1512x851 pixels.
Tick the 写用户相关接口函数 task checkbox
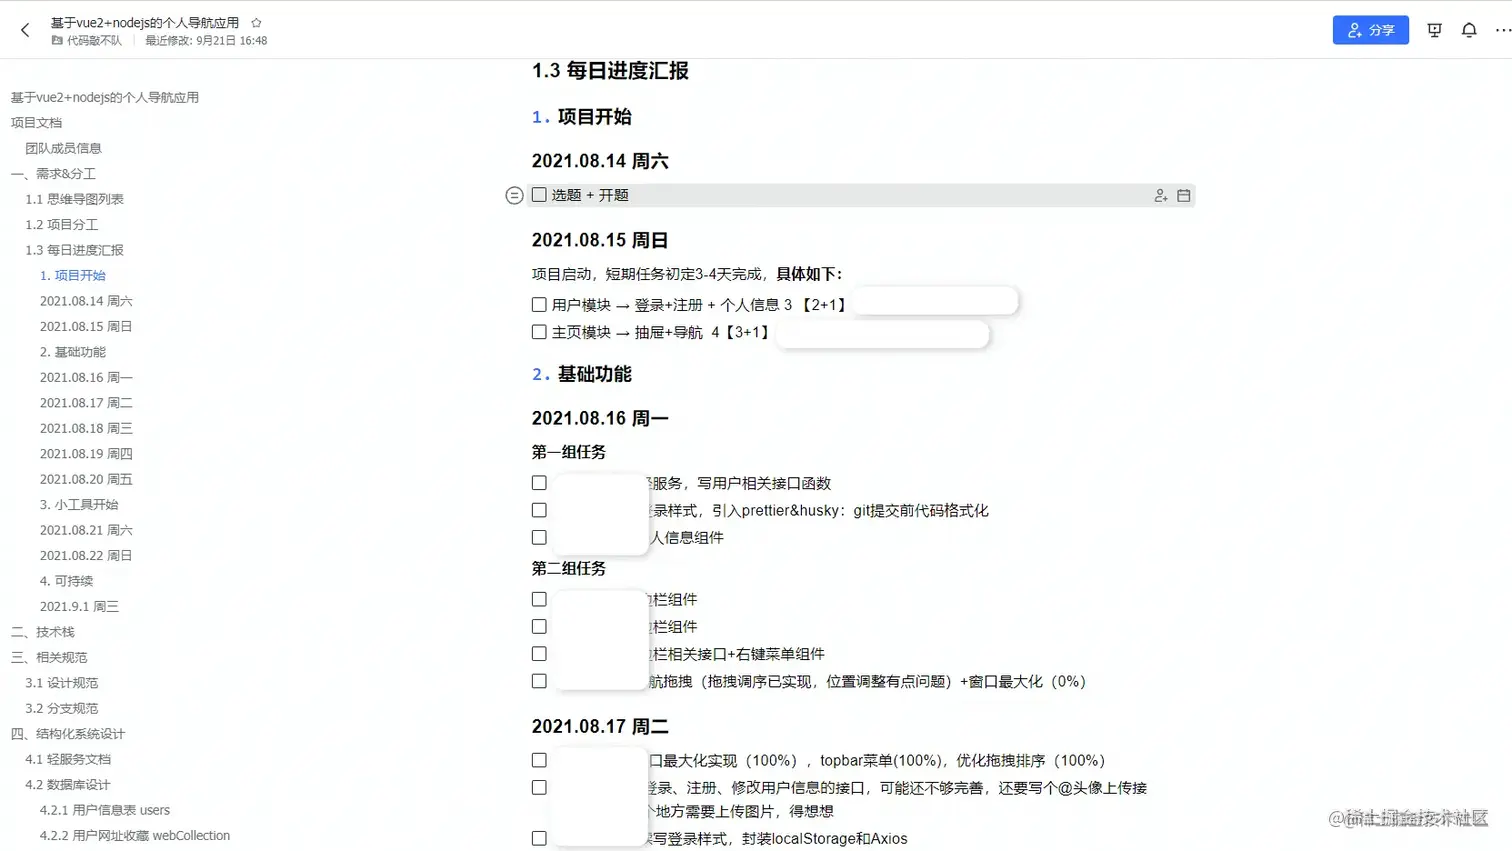pos(539,483)
